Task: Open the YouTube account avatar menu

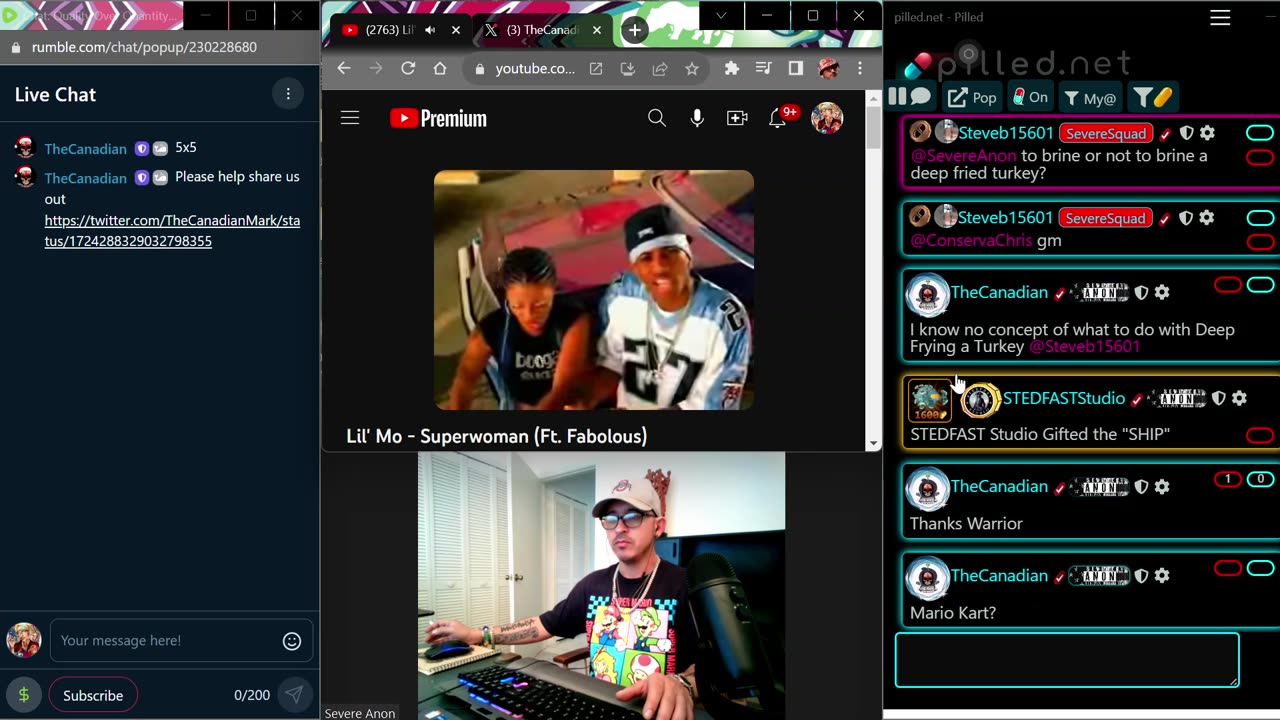Action: click(827, 118)
